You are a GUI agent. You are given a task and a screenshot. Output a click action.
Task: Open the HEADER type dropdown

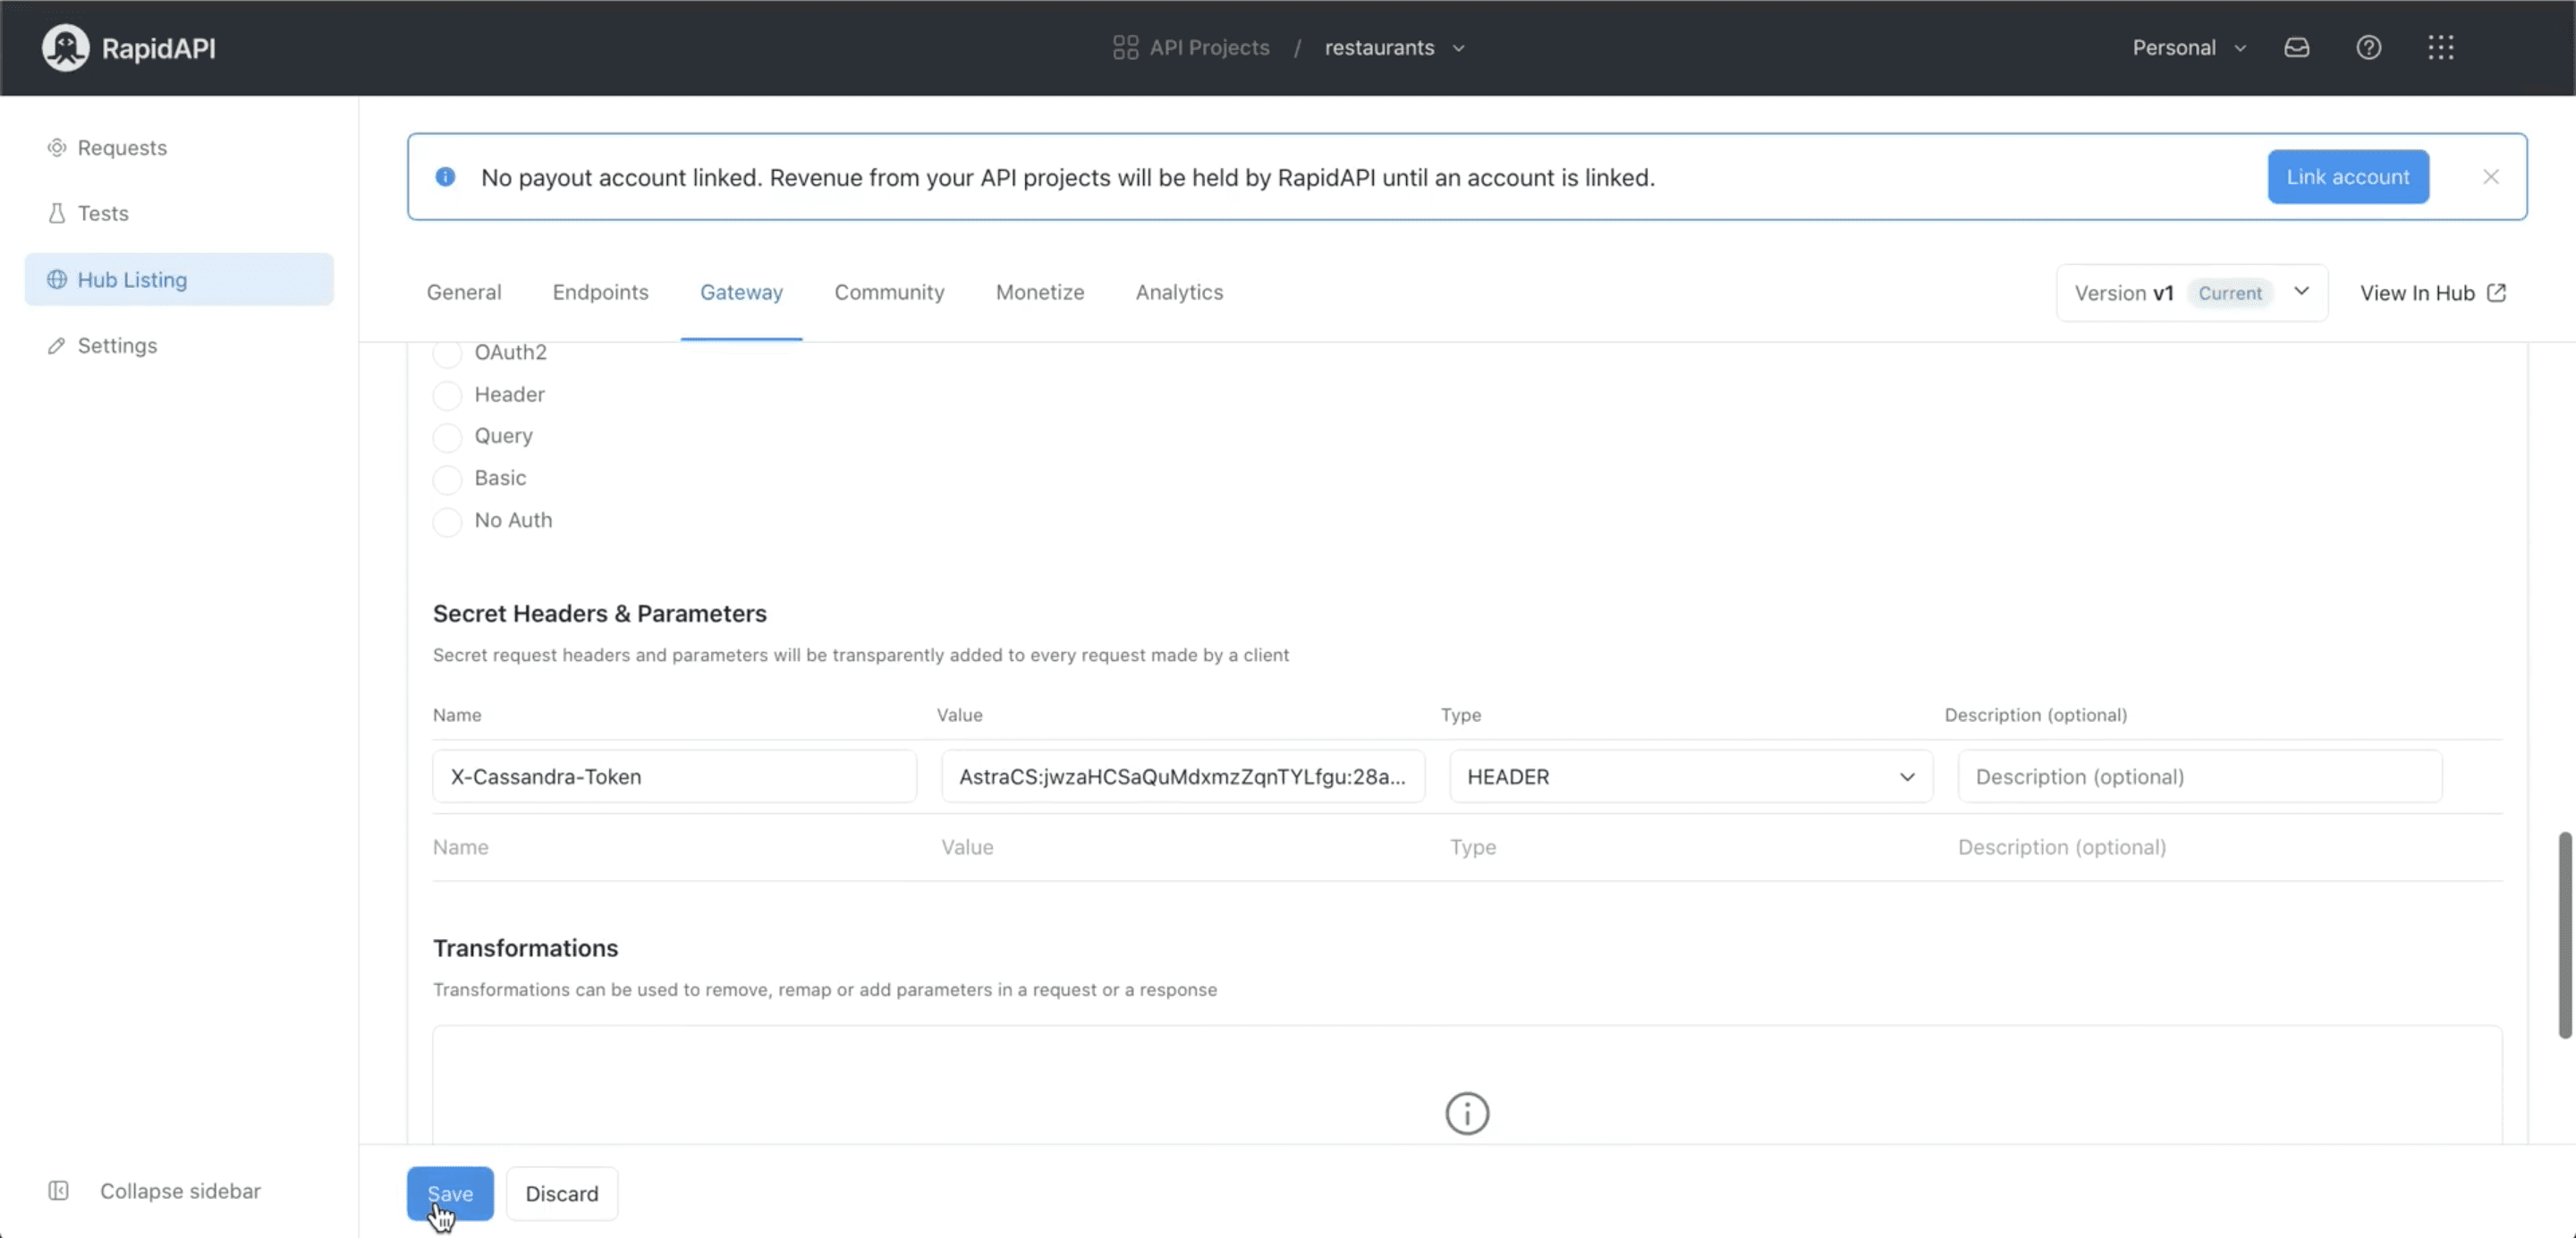pyautogui.click(x=1691, y=777)
